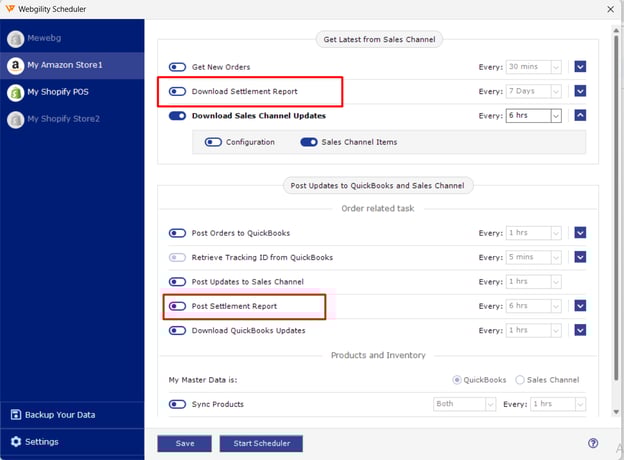This screenshot has width=624, height=460.
Task: Switch to My Shopify POS store
Action: [x=72, y=92]
